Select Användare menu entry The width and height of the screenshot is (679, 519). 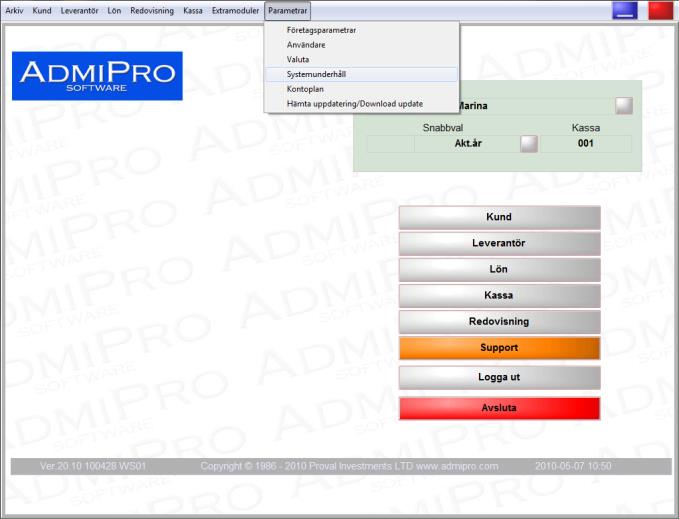coord(362,45)
